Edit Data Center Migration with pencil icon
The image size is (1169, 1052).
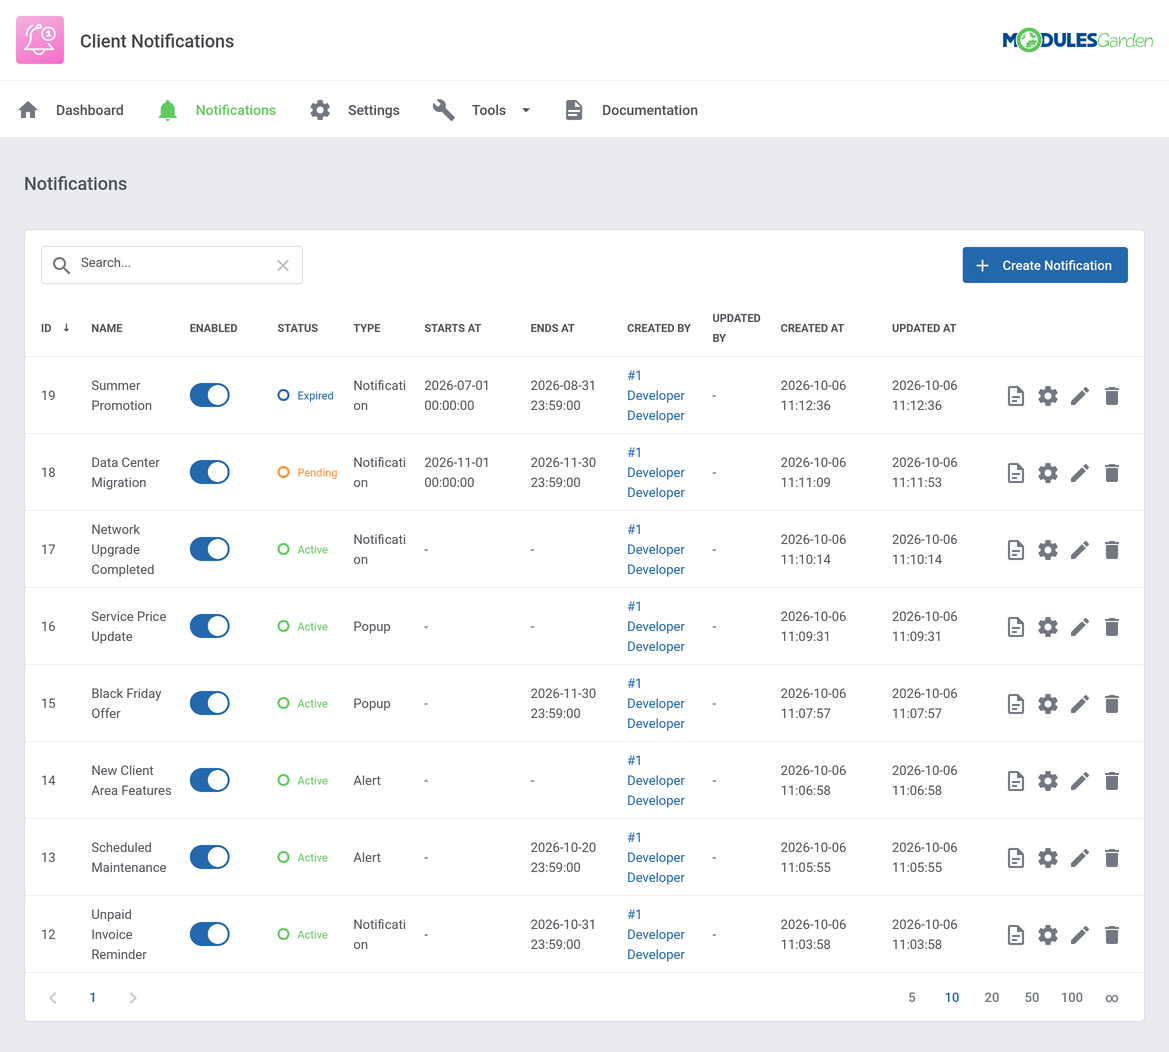[1080, 473]
